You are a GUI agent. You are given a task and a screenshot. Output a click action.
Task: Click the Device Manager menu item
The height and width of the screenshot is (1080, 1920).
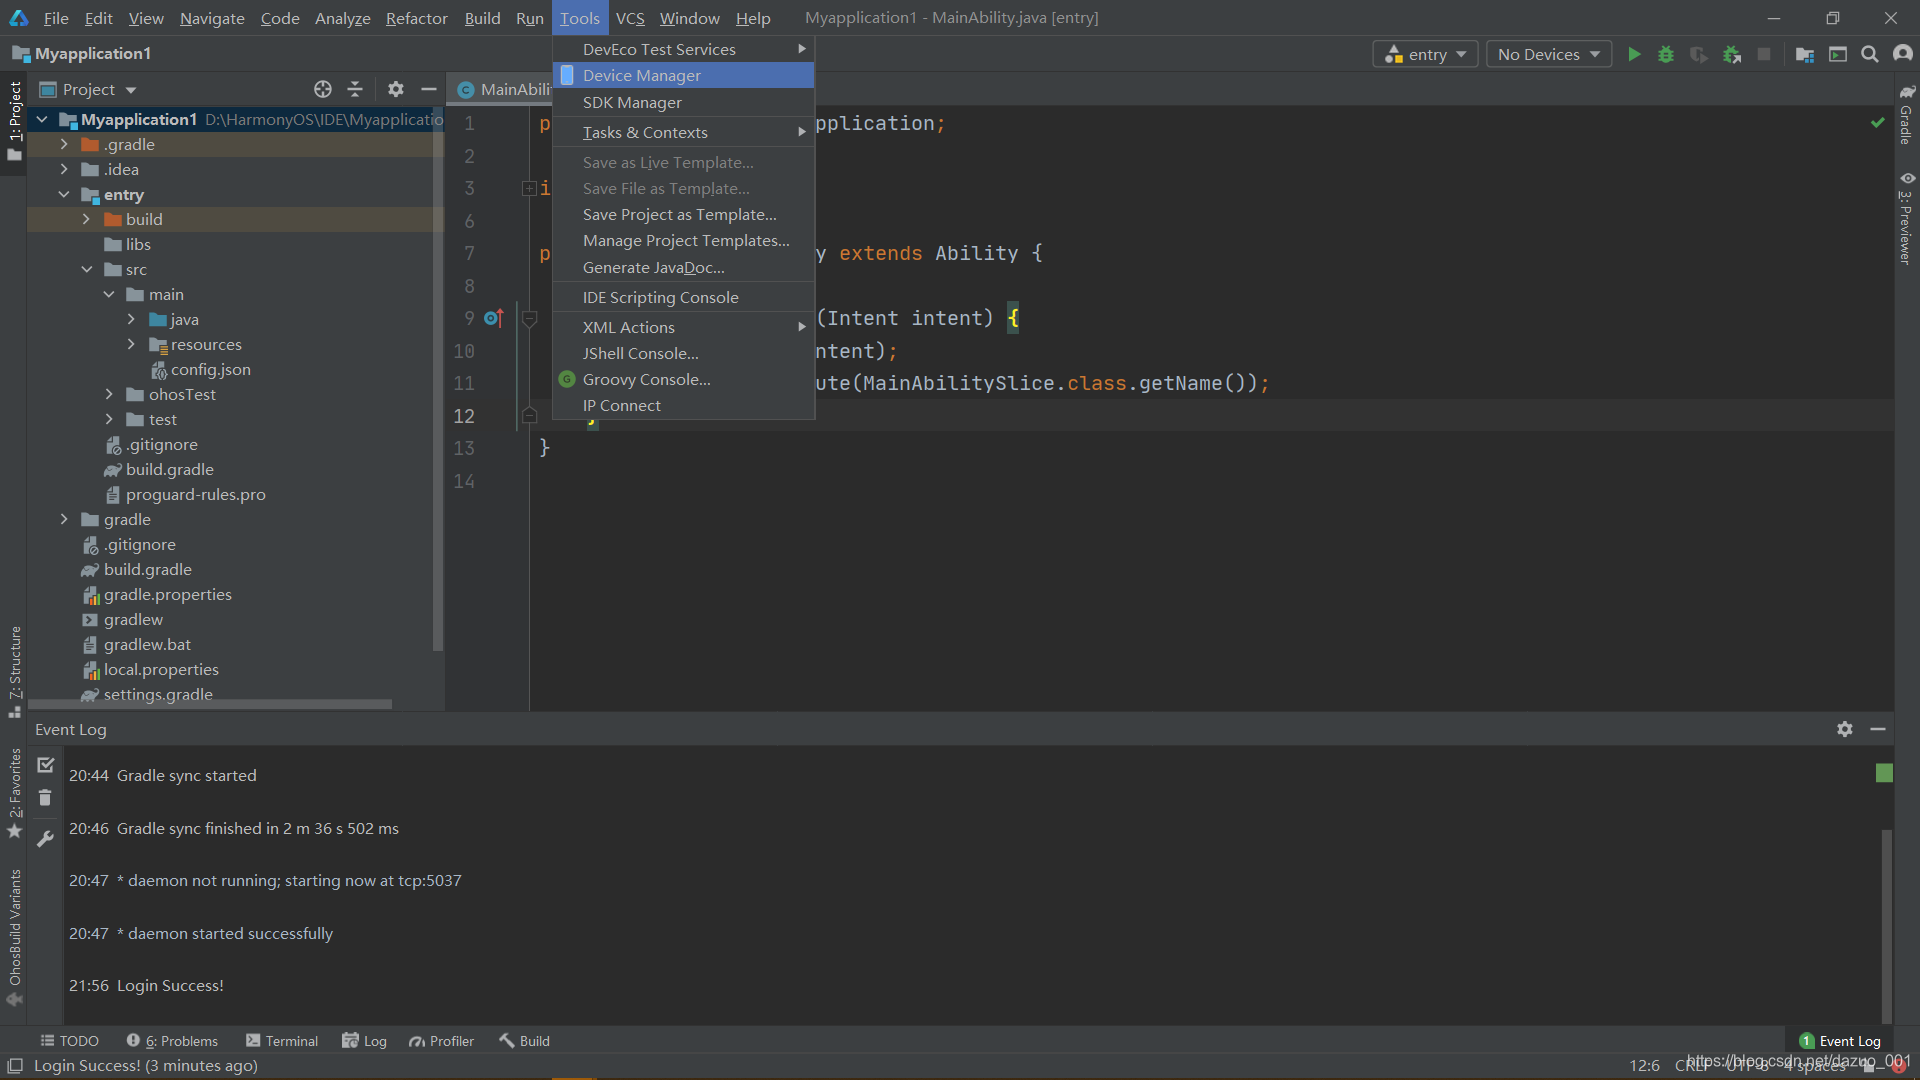(x=642, y=75)
